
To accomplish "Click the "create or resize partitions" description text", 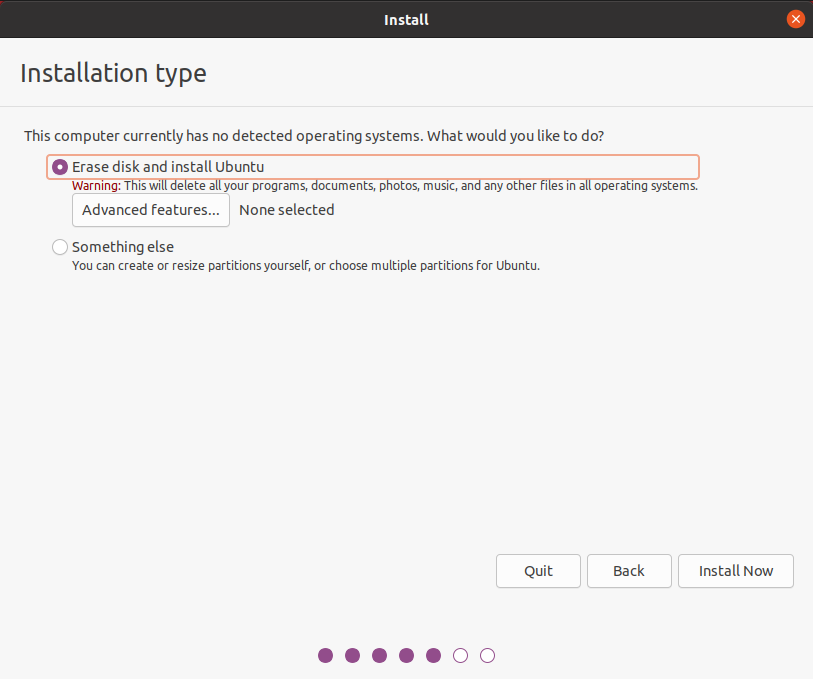I will pyautogui.click(x=306, y=266).
